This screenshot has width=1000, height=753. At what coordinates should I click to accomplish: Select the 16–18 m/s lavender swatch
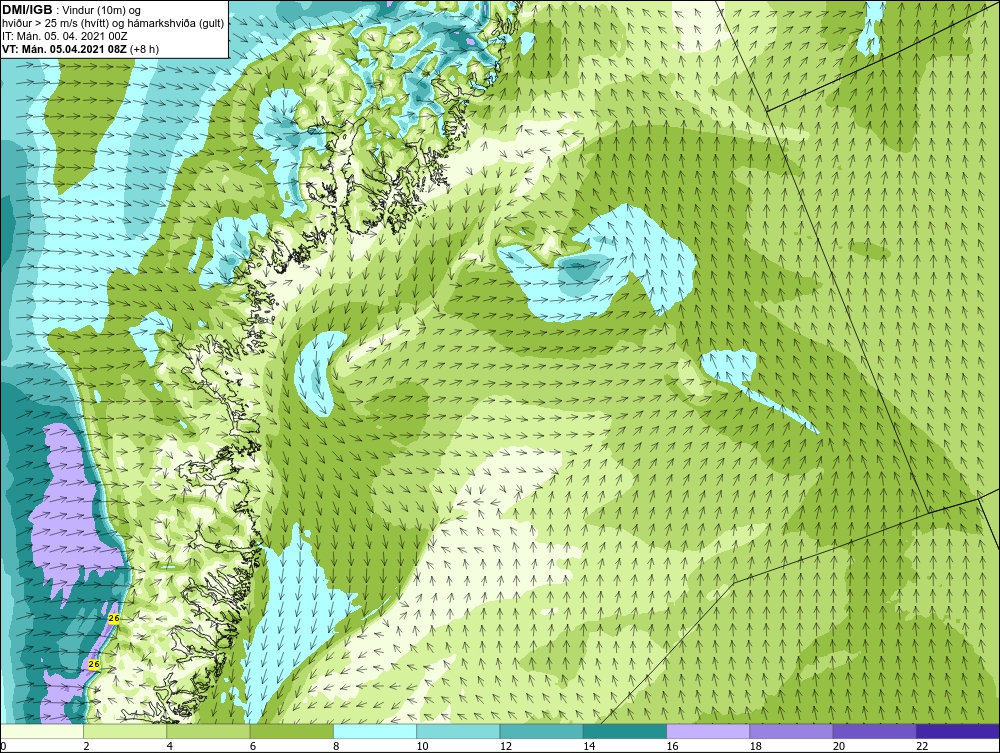click(x=708, y=731)
